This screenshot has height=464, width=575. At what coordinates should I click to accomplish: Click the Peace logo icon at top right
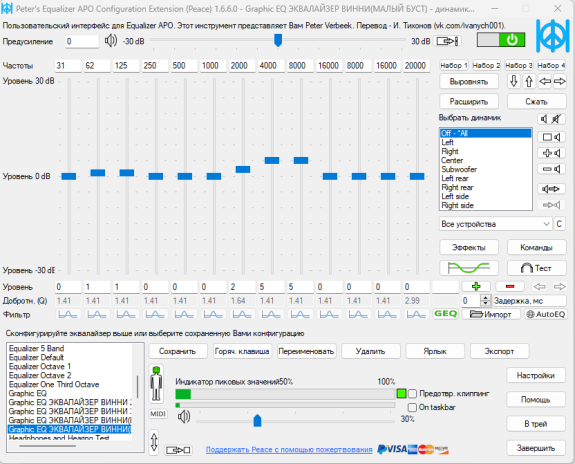point(553,36)
